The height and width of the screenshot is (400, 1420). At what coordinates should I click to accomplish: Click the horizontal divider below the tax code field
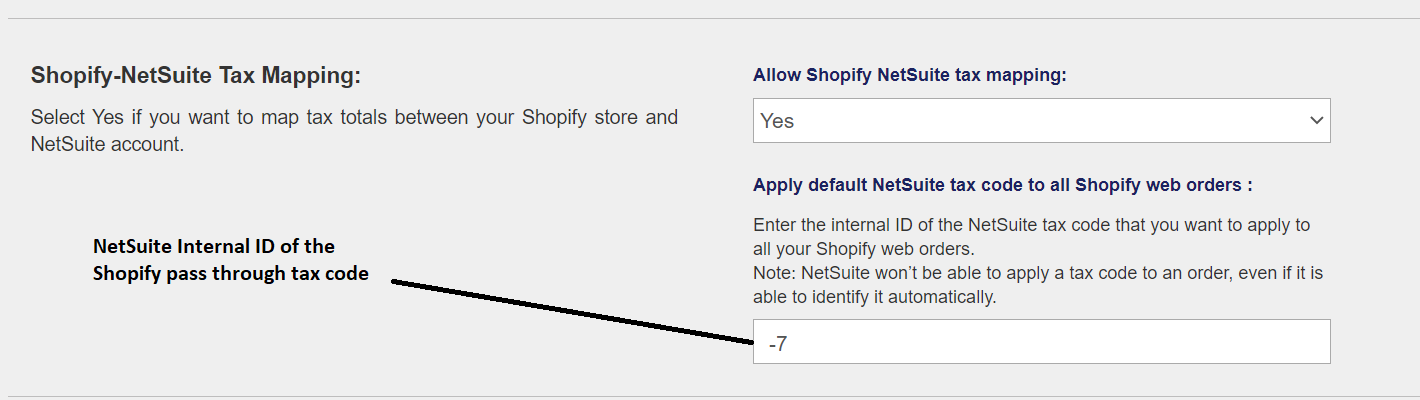(710, 396)
